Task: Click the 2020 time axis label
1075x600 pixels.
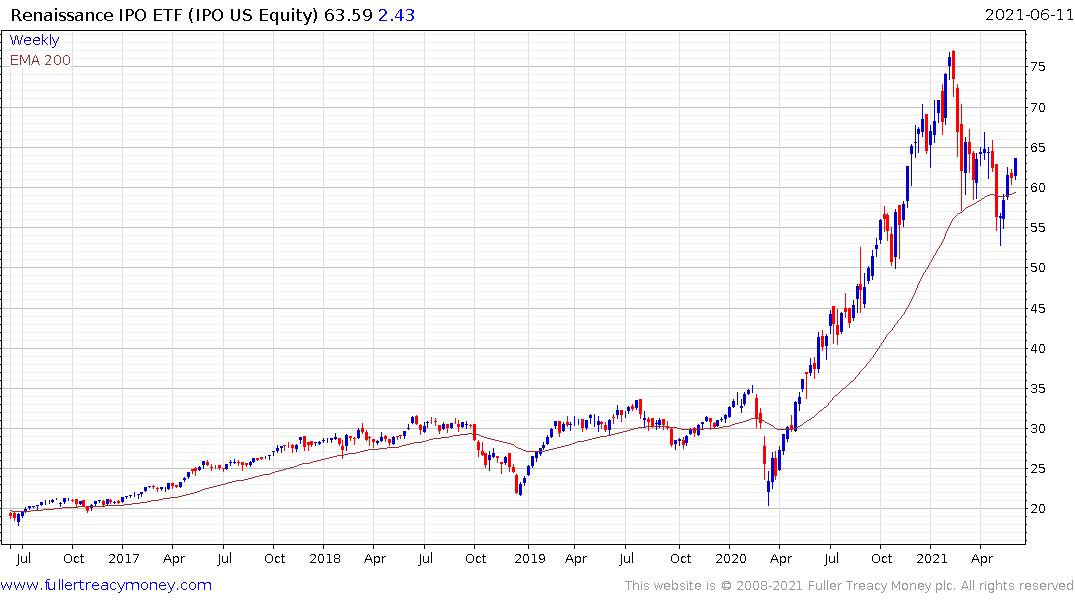Action: [x=731, y=559]
